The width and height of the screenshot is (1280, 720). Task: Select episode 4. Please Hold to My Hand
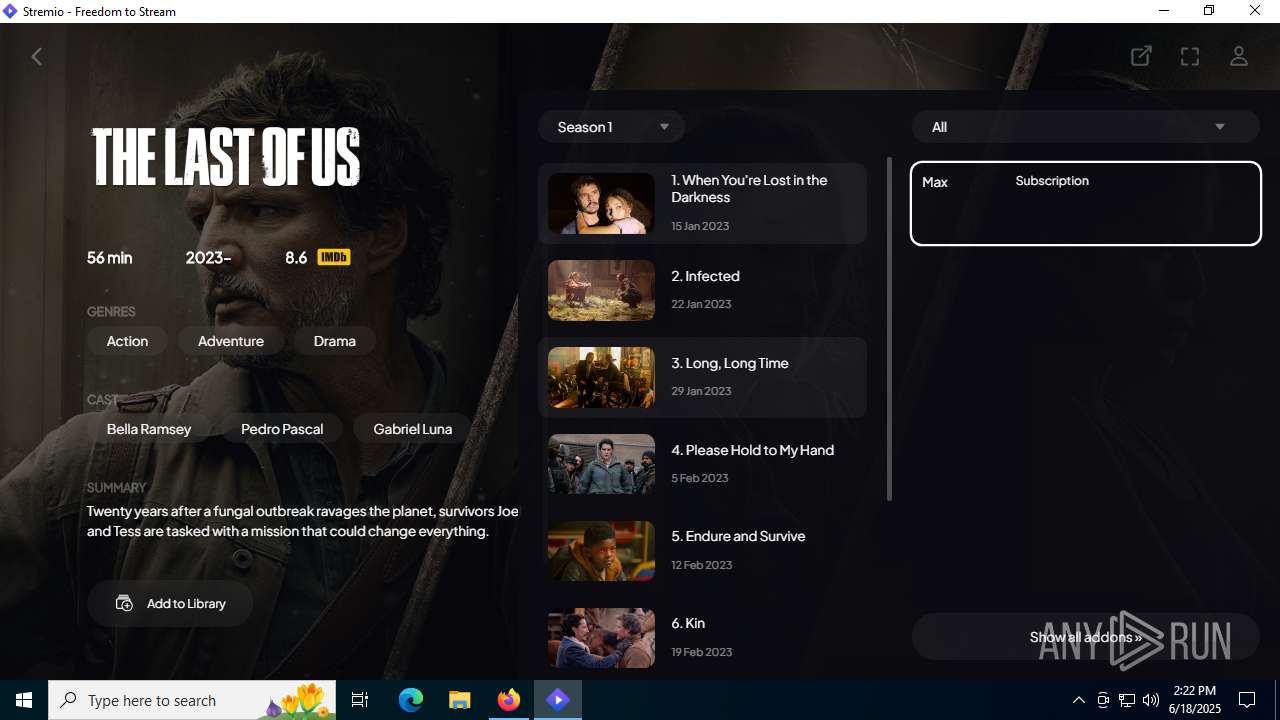702,464
